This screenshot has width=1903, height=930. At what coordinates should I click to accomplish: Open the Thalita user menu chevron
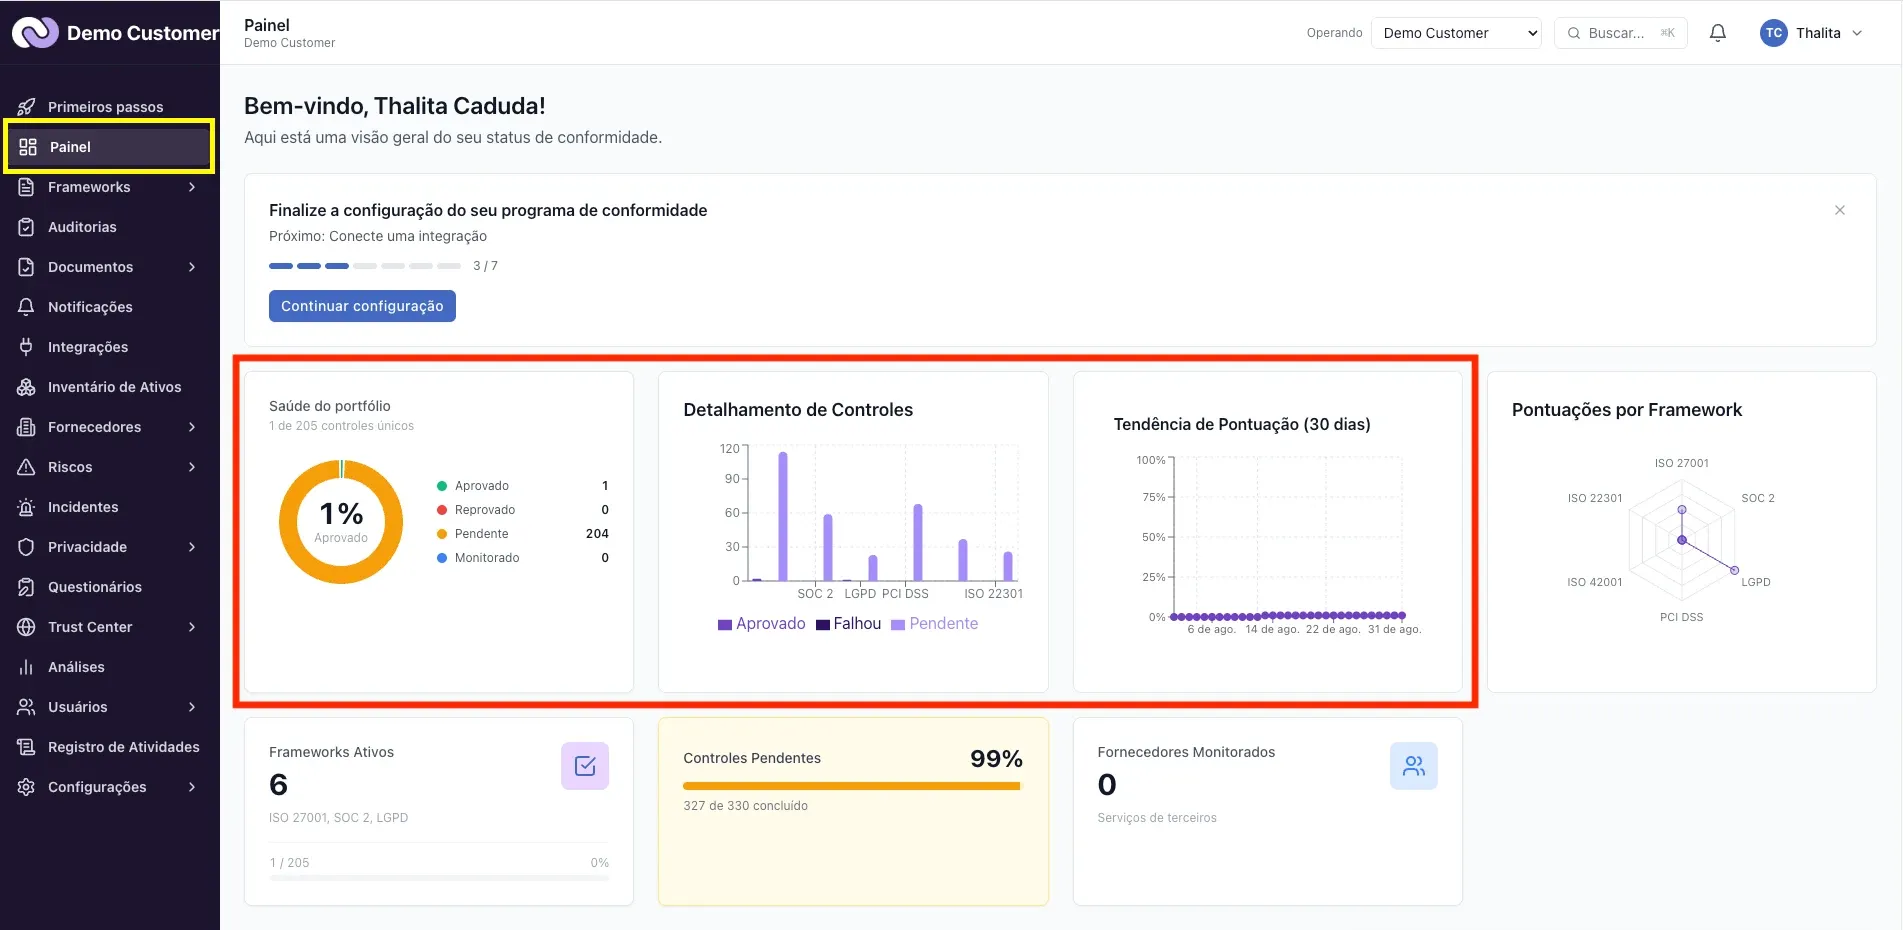[x=1857, y=33]
